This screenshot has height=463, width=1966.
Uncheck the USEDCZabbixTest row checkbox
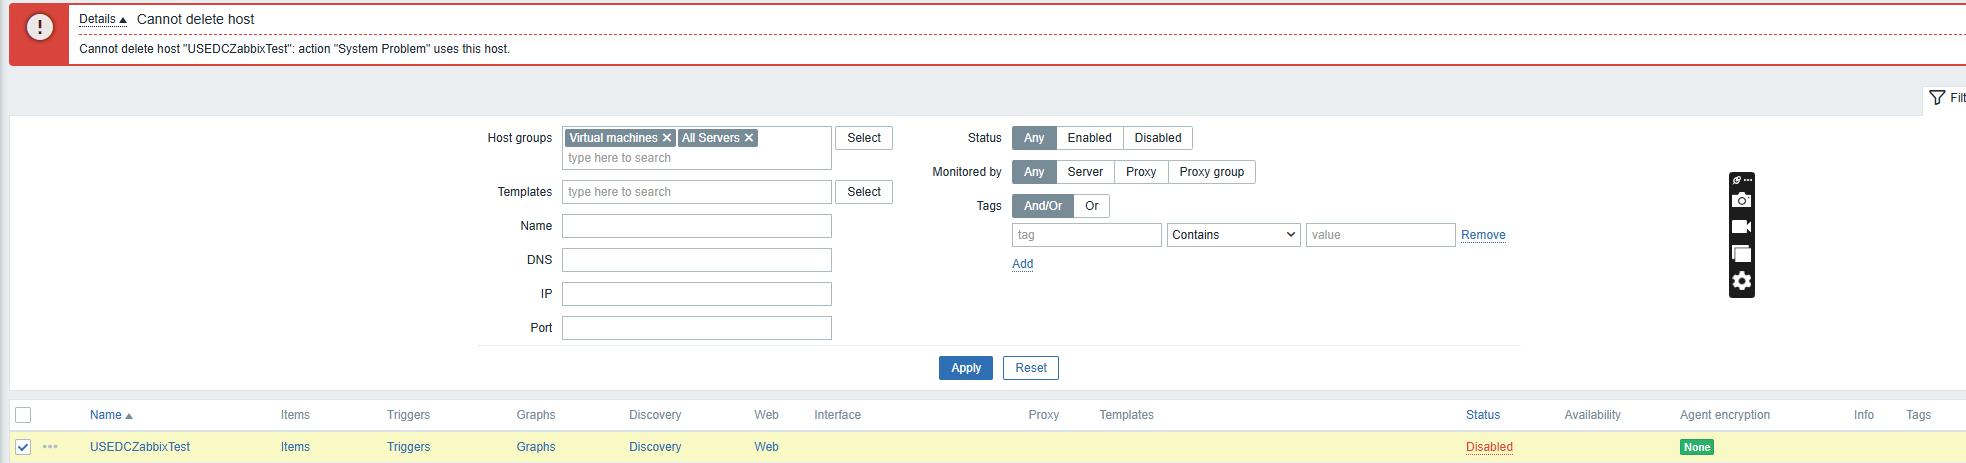[23, 447]
